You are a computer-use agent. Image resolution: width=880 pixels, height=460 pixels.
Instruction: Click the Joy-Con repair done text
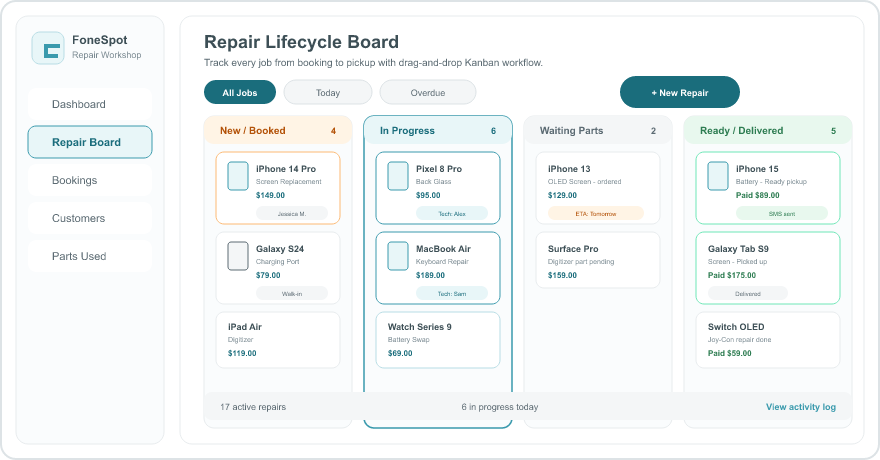click(x=740, y=340)
